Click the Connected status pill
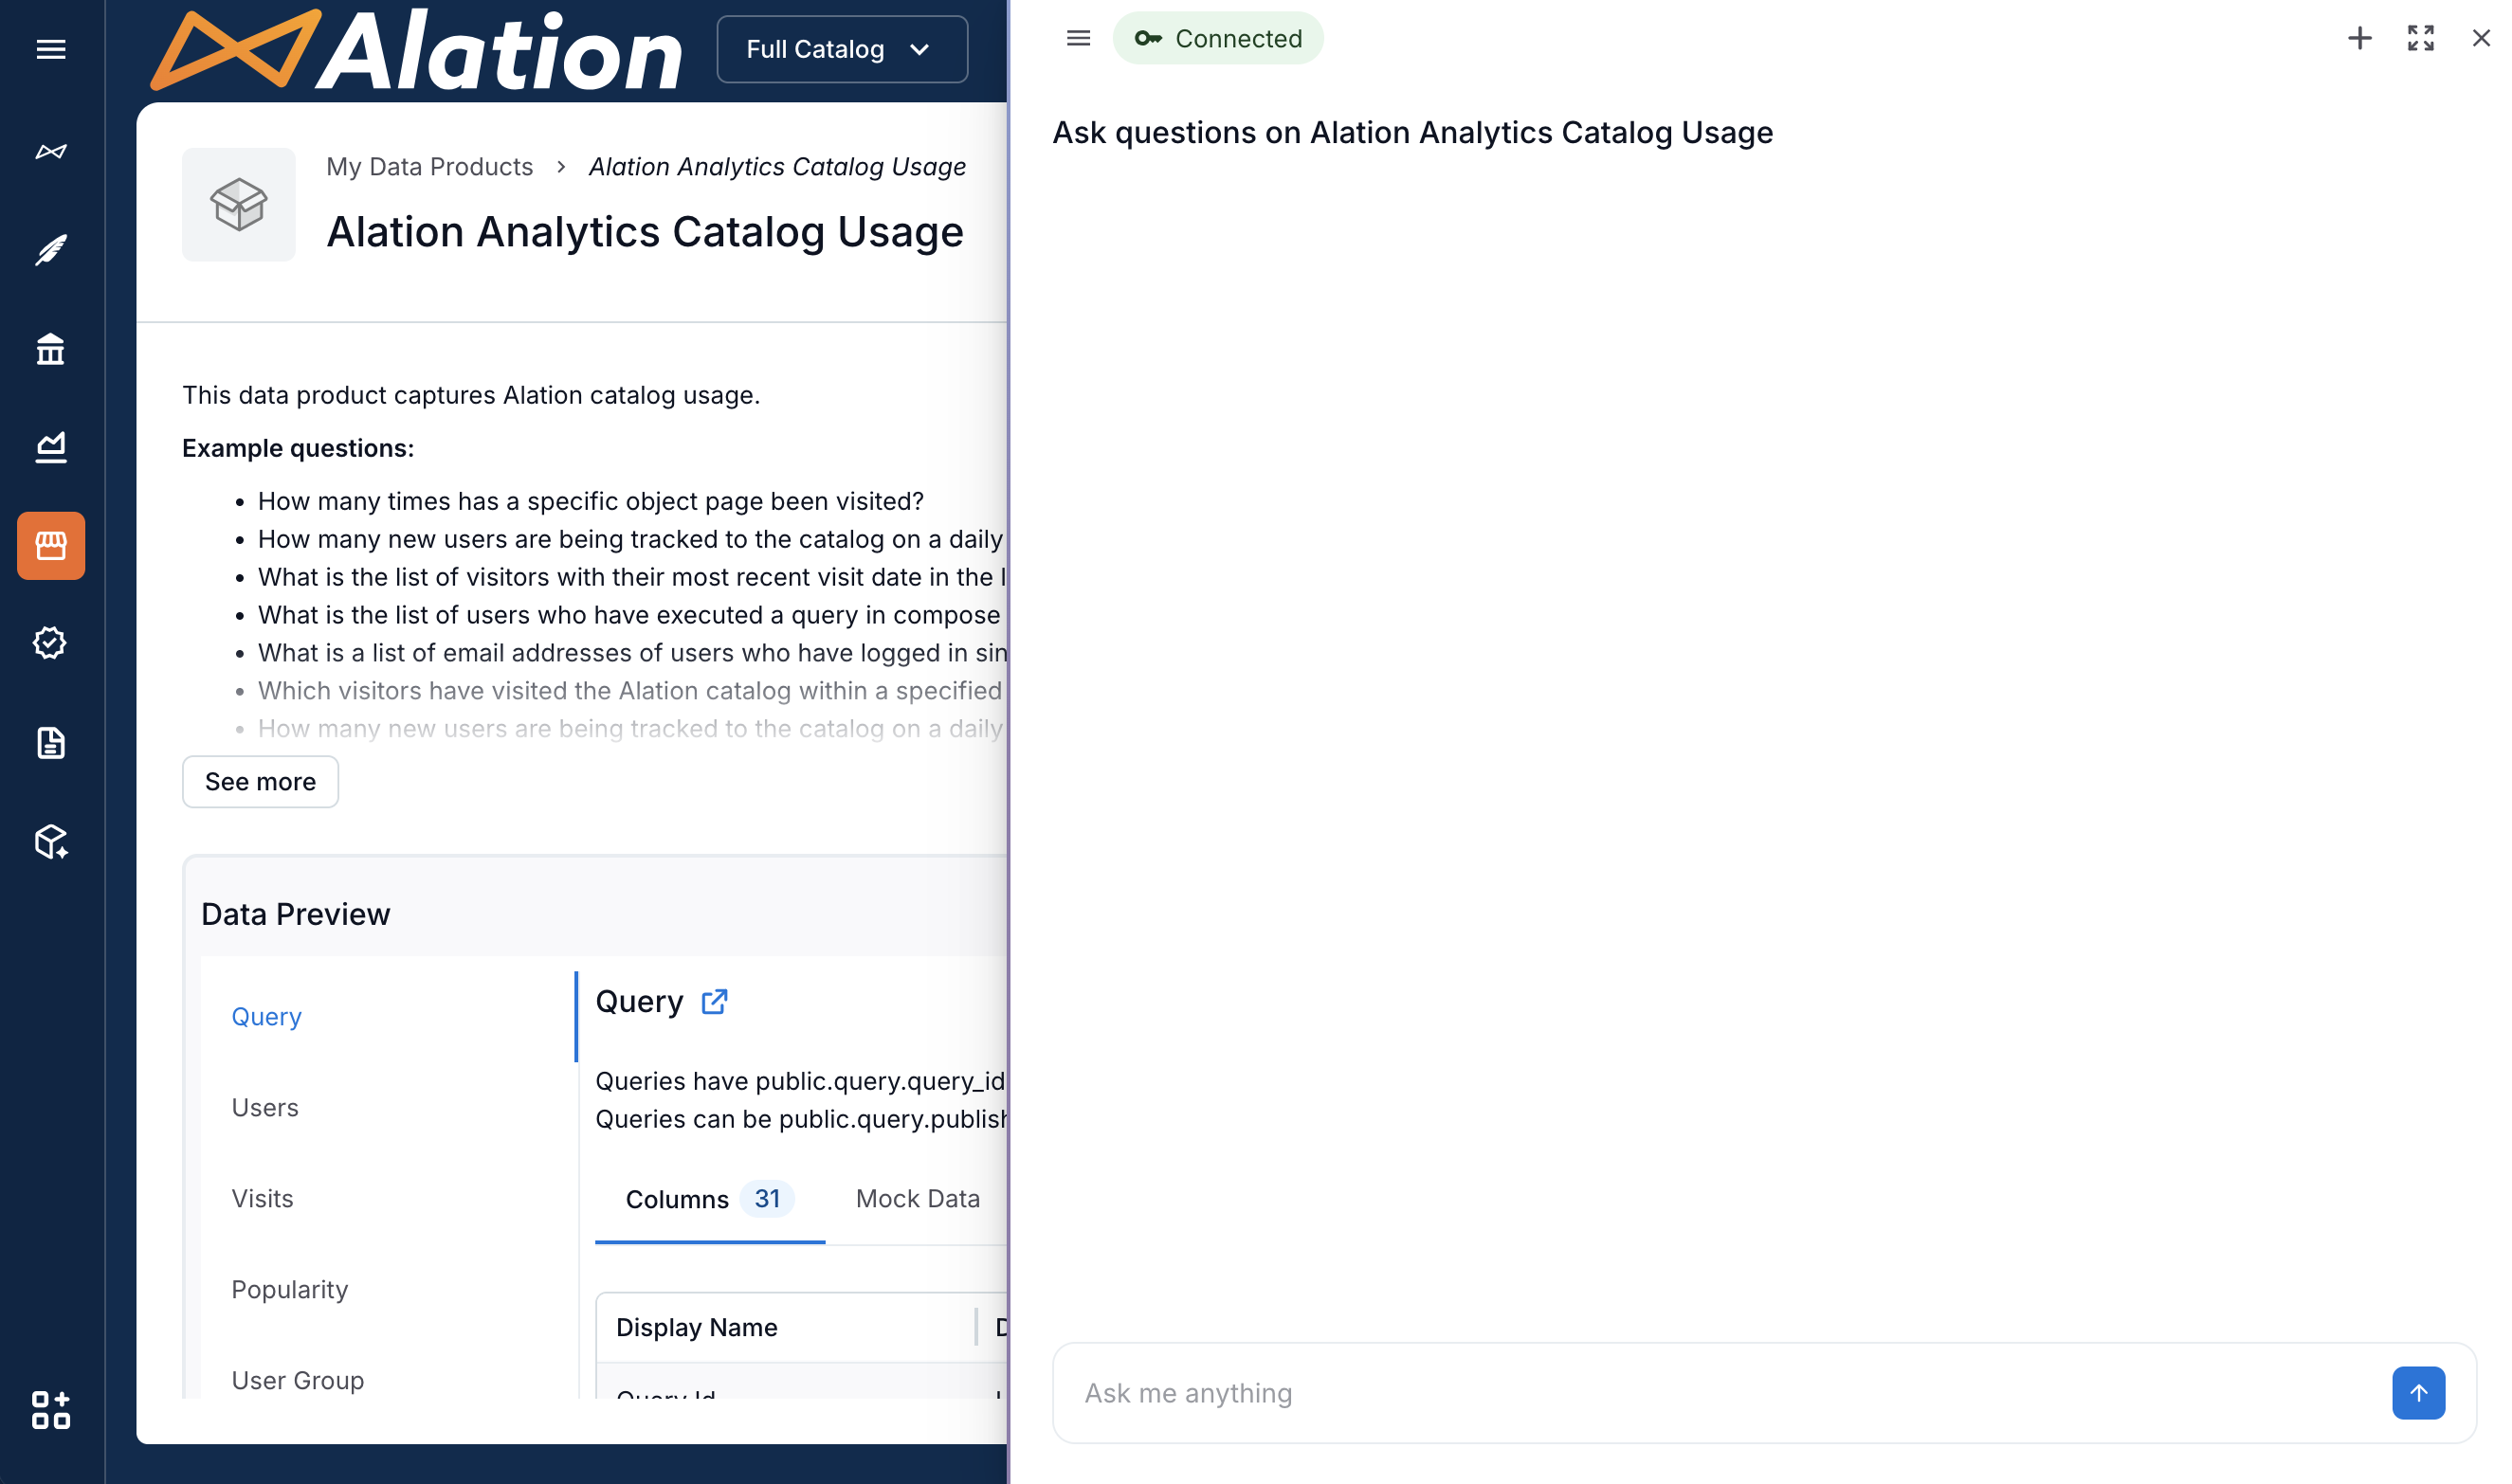This screenshot has height=1484, width=2512. point(1218,38)
